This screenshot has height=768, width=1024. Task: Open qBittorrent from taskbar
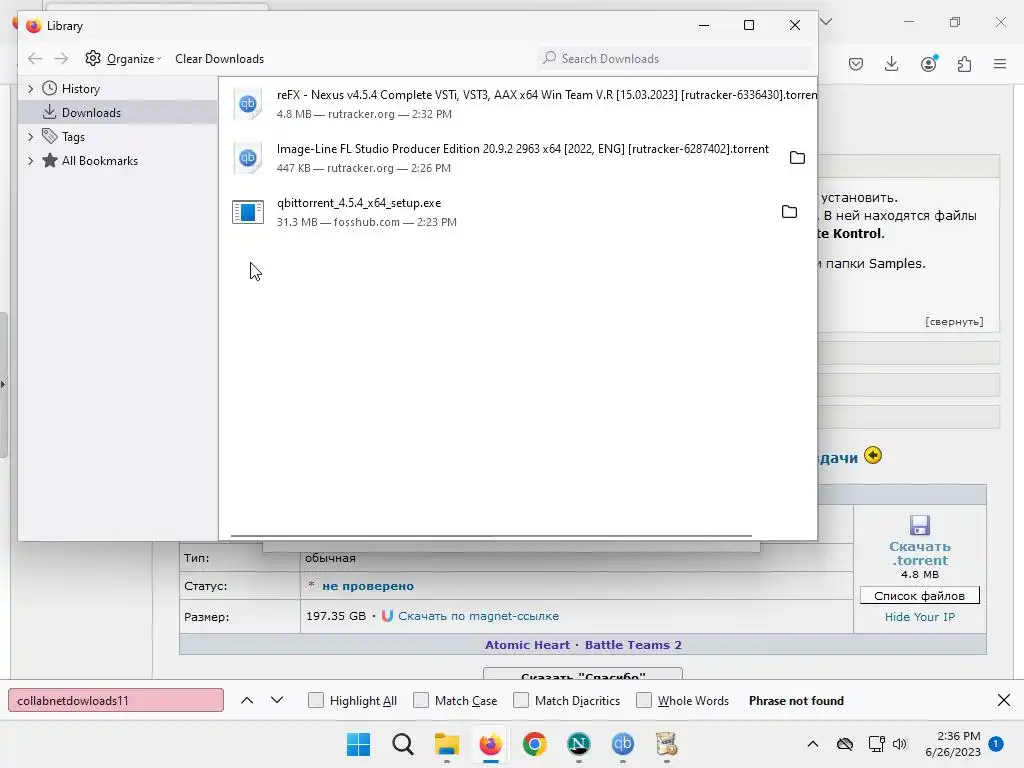622,744
